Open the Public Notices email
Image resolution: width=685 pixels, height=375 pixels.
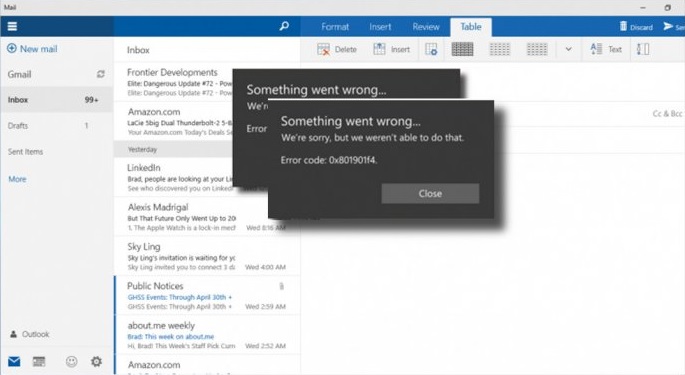(207, 295)
